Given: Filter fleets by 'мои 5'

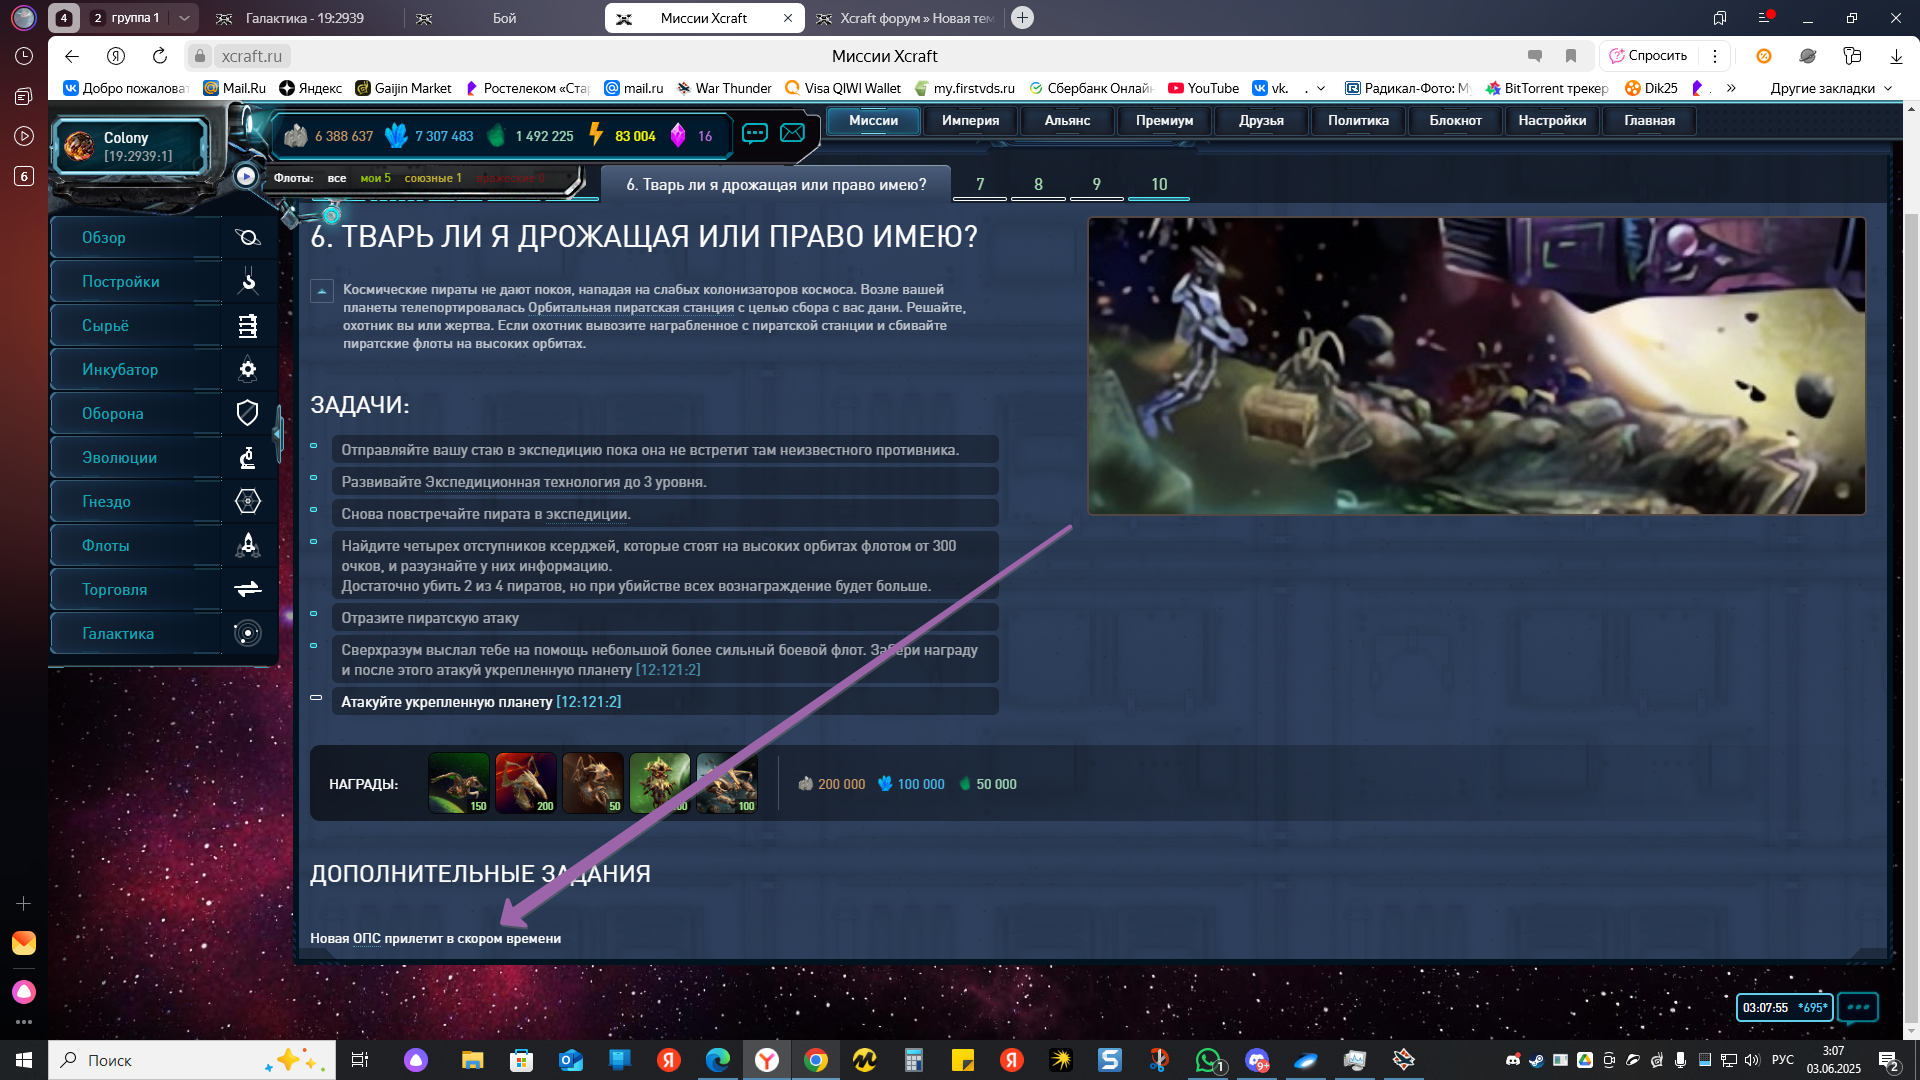Looking at the screenshot, I should pos(375,178).
